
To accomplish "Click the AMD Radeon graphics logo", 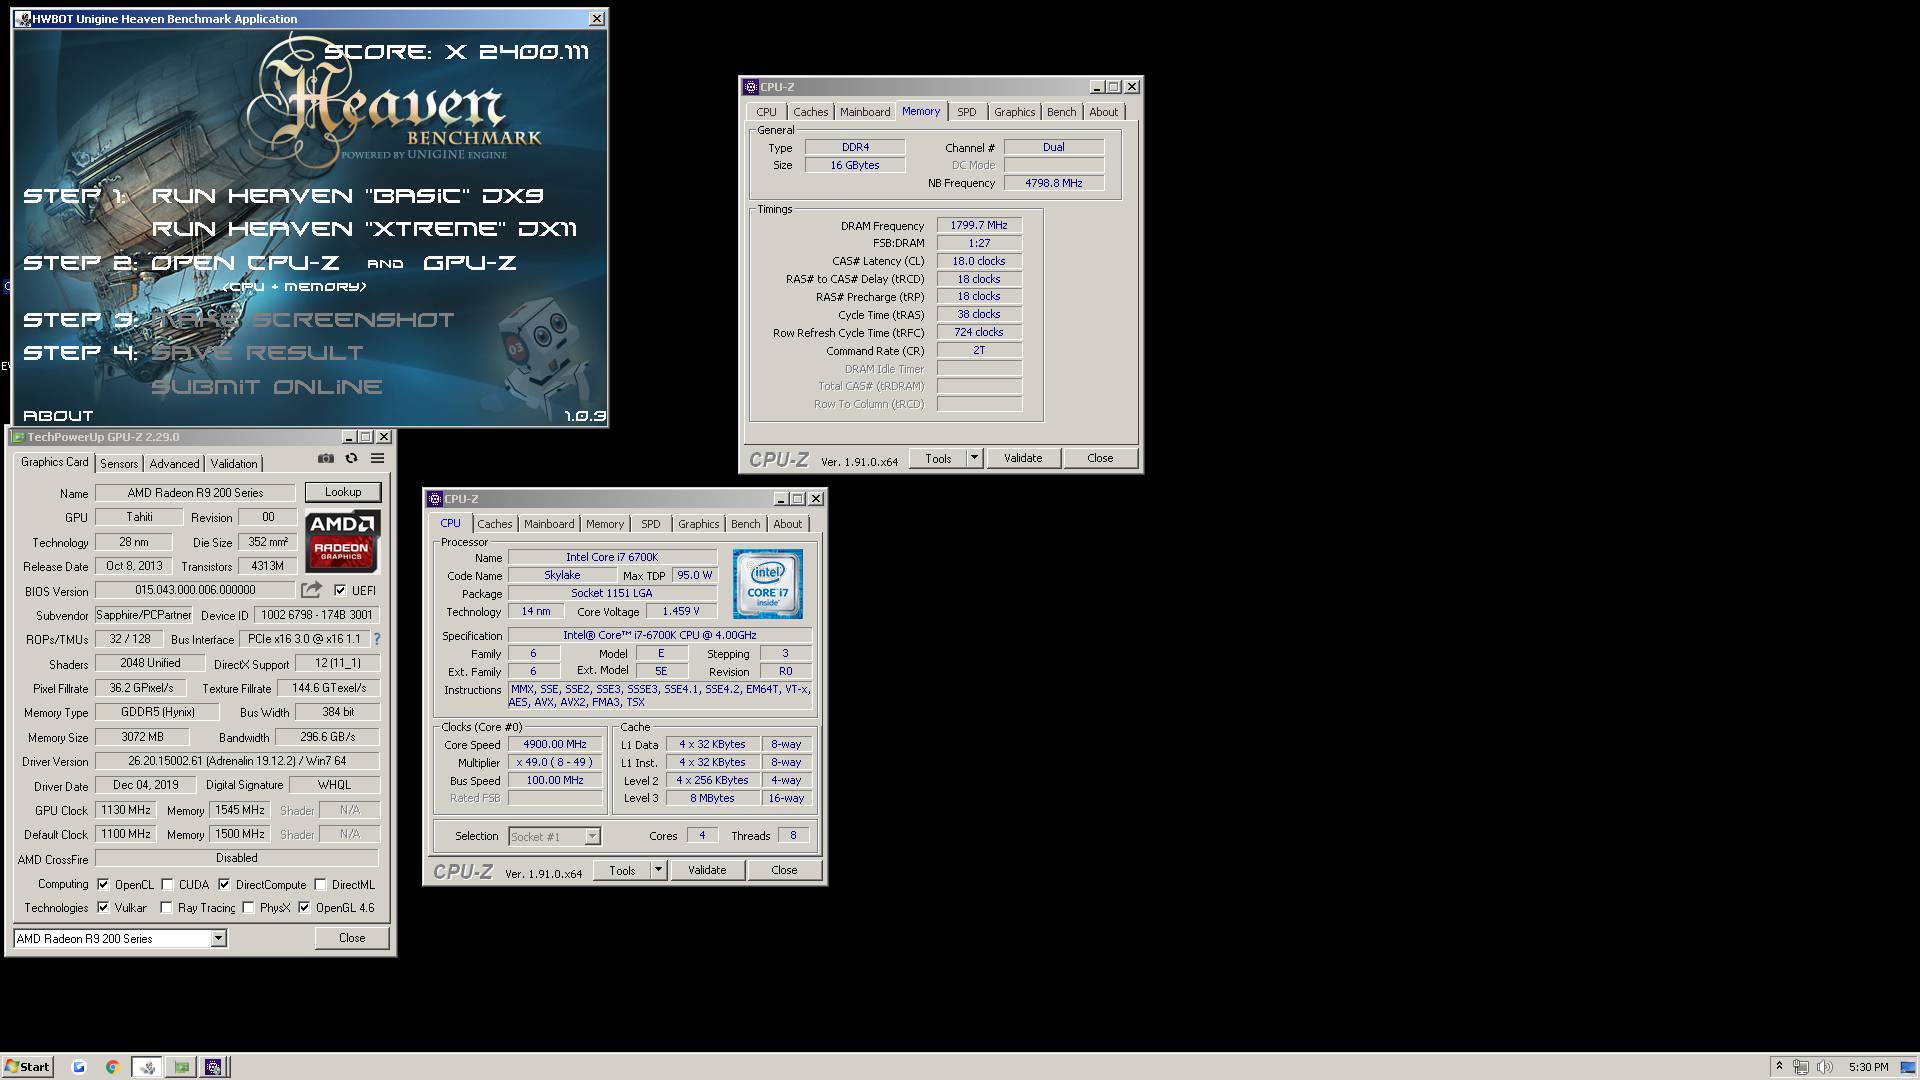I will (x=342, y=540).
